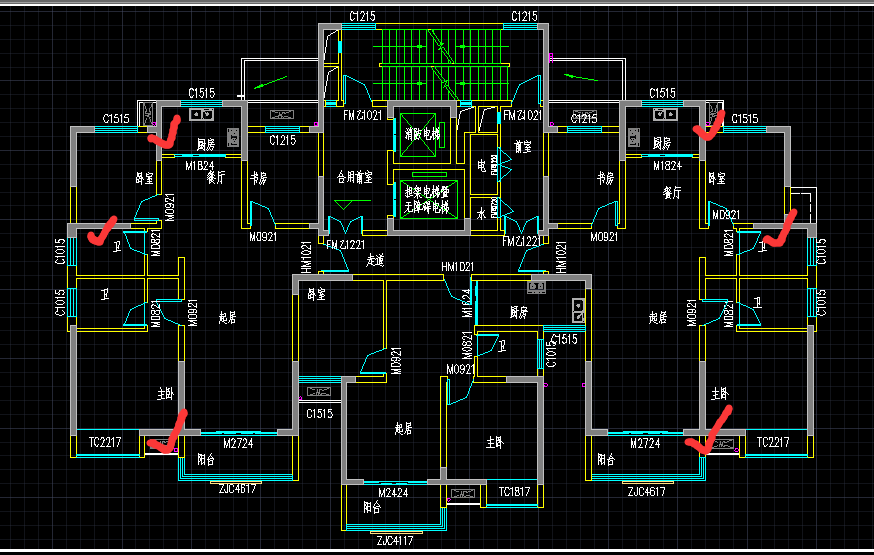This screenshot has width=874, height=555.
Task: Click the 水 water shaft room
Action: pos(482,214)
